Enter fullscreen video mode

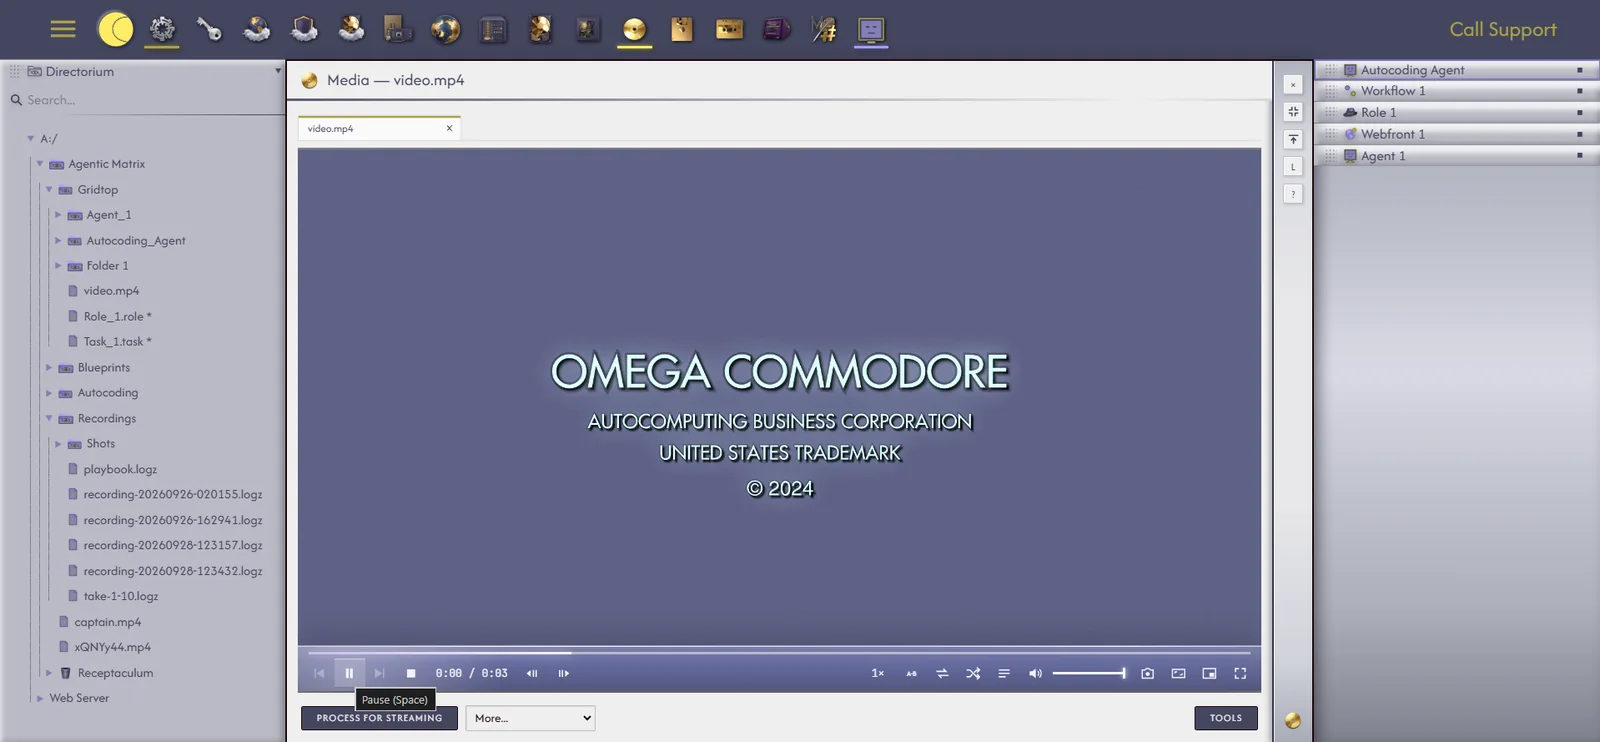pyautogui.click(x=1240, y=674)
